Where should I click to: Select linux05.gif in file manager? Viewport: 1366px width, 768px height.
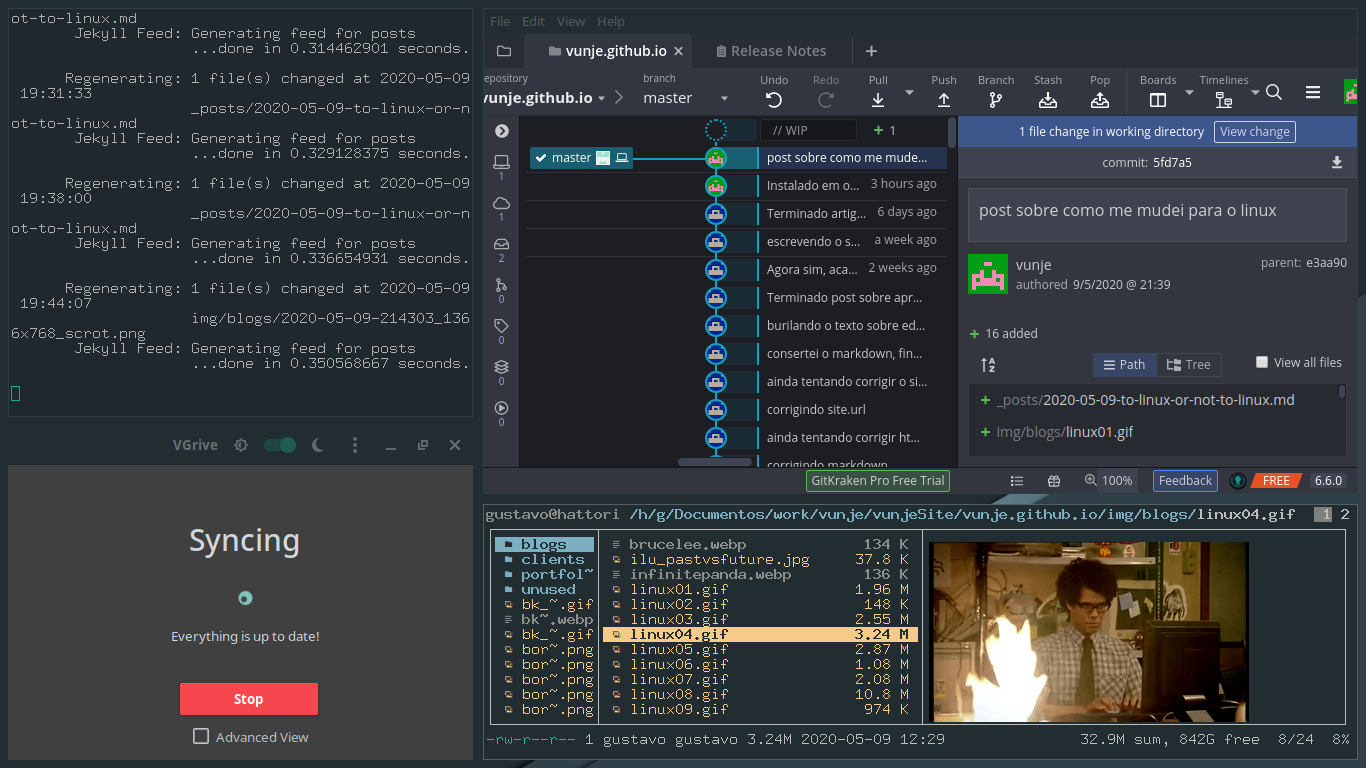pyautogui.click(x=760, y=649)
